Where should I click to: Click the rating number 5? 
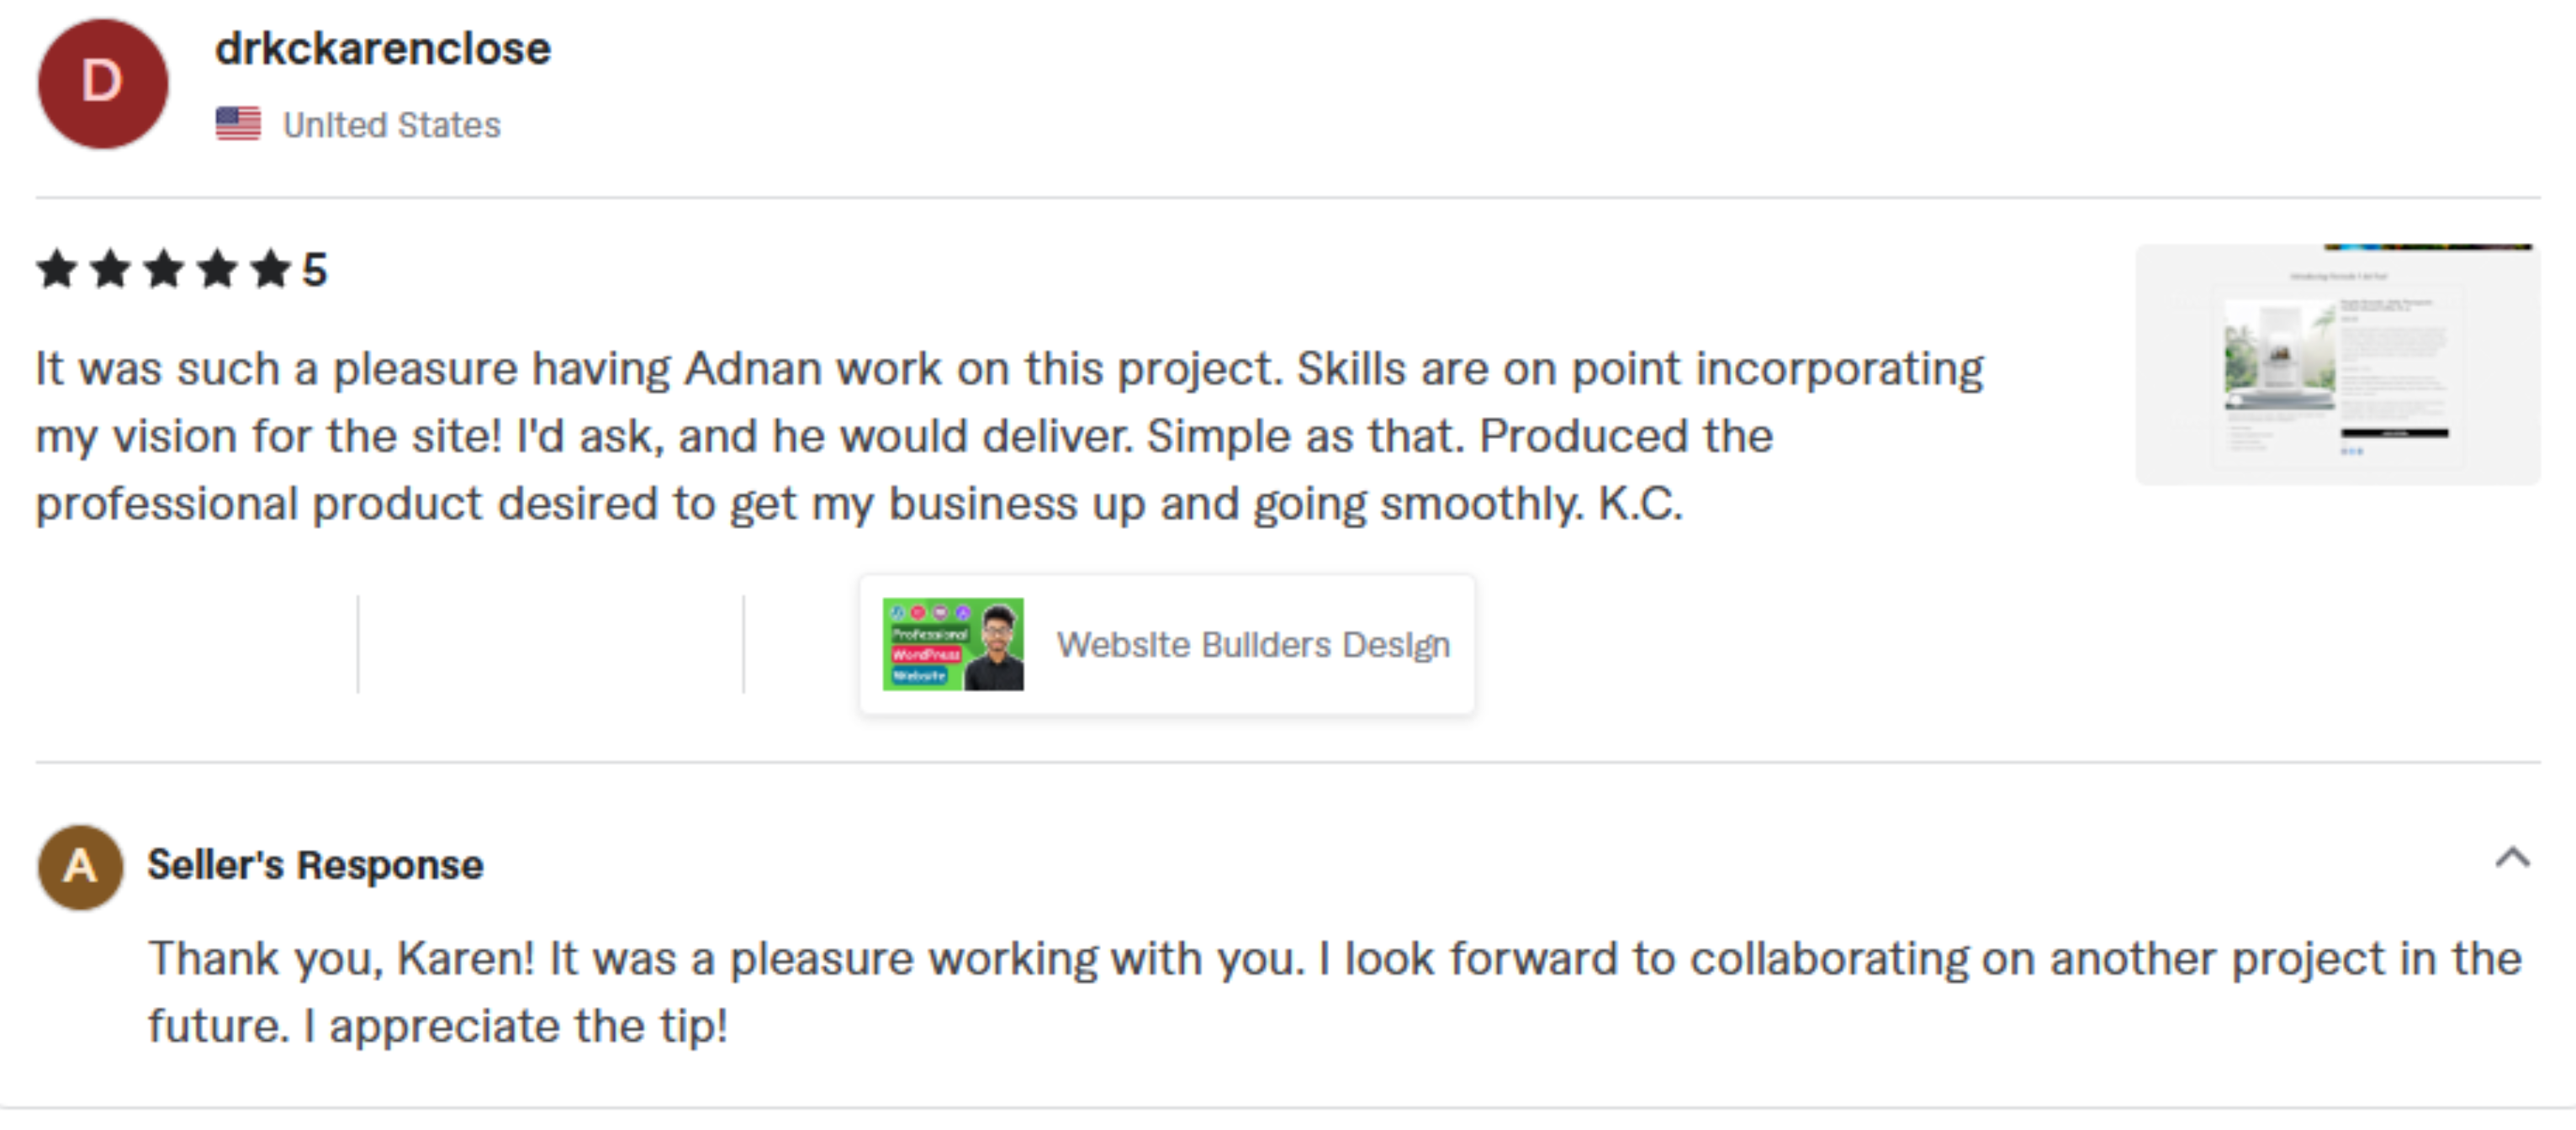click(315, 270)
